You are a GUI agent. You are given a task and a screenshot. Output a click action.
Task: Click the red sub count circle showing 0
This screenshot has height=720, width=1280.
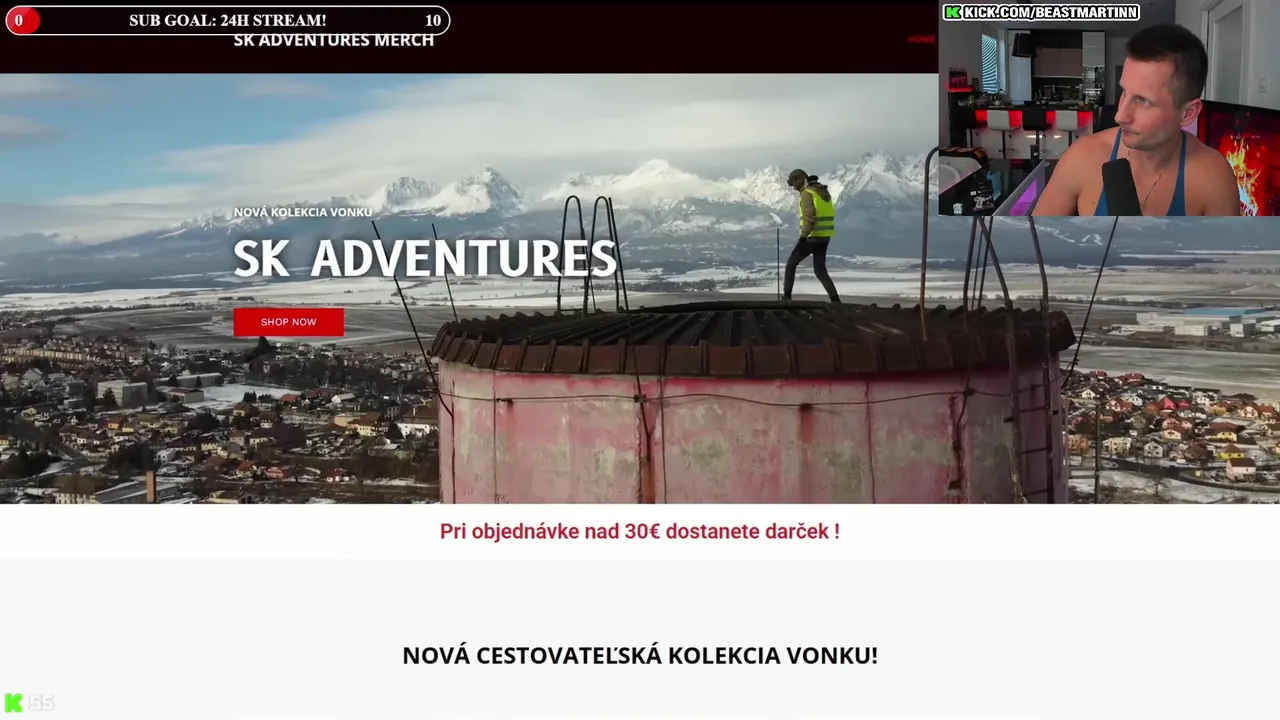21,20
